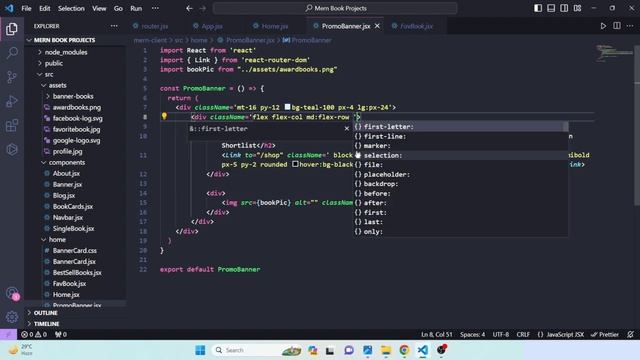Open the Edit menu
640x360 pixels.
pyautogui.click(x=44, y=8)
